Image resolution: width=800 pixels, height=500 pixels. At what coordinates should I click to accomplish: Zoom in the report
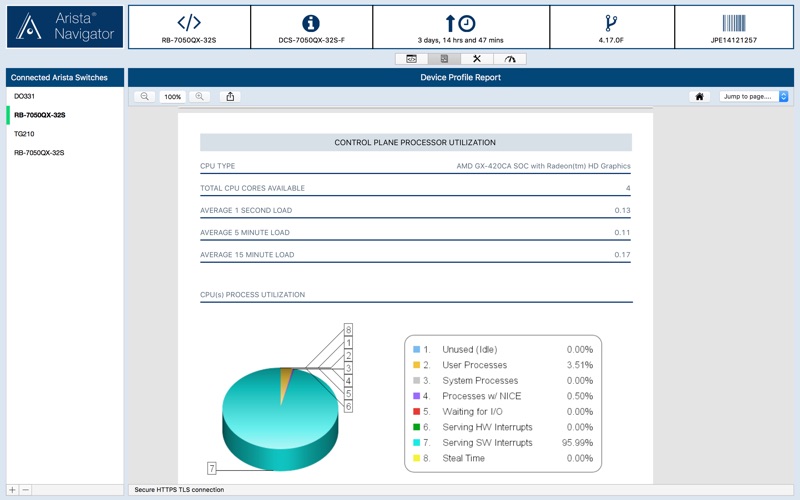199,96
